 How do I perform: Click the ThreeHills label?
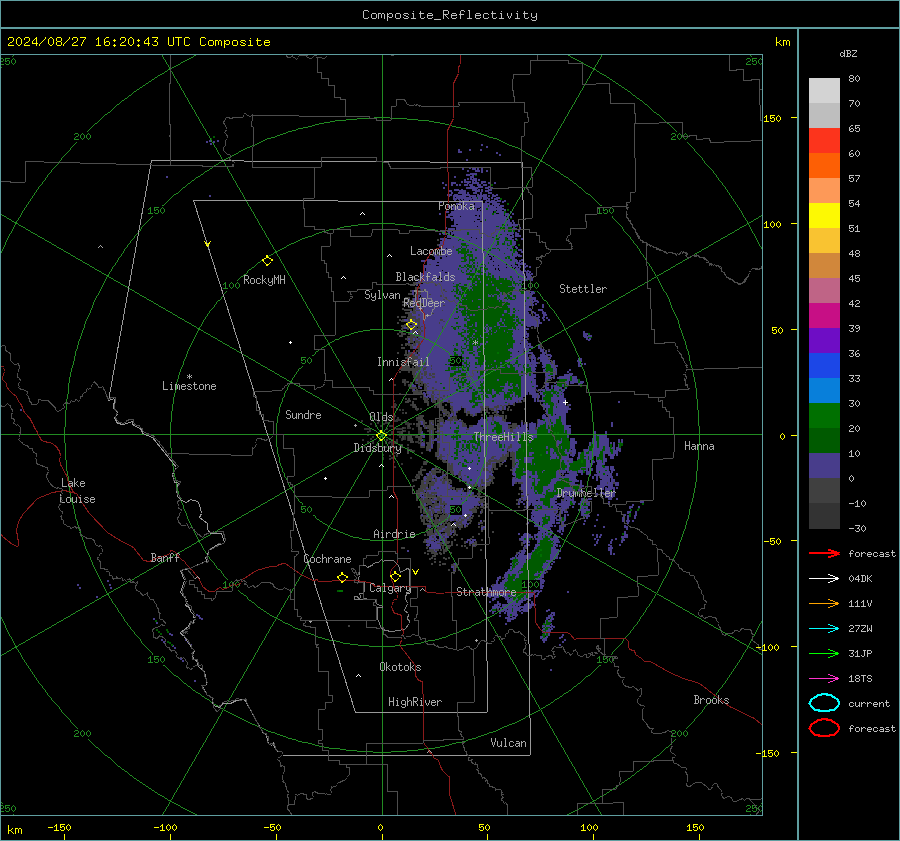click(x=503, y=437)
